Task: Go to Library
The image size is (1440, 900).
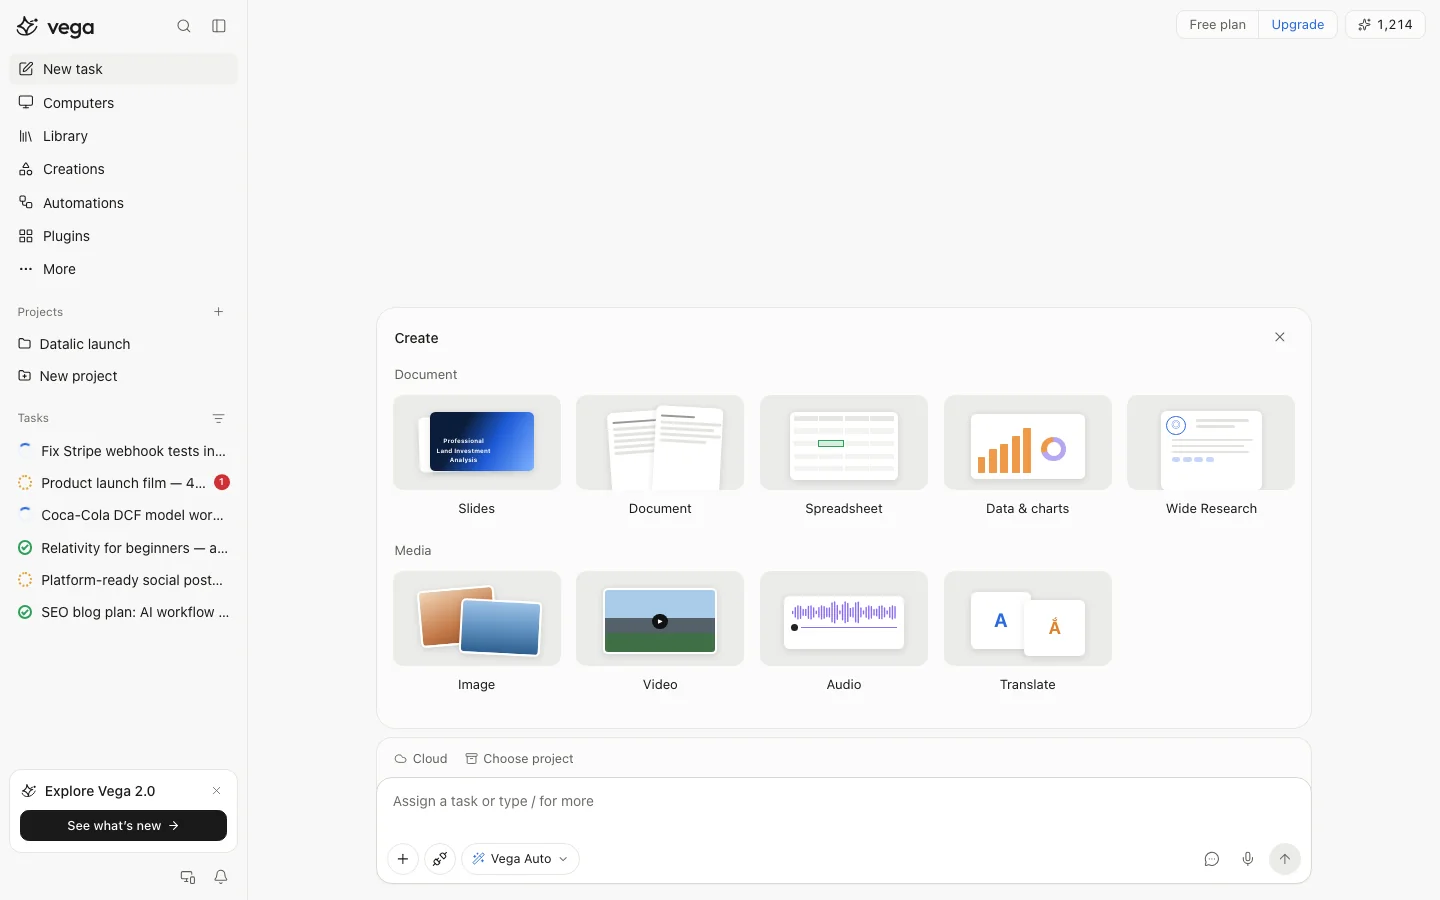Action: coord(124,136)
